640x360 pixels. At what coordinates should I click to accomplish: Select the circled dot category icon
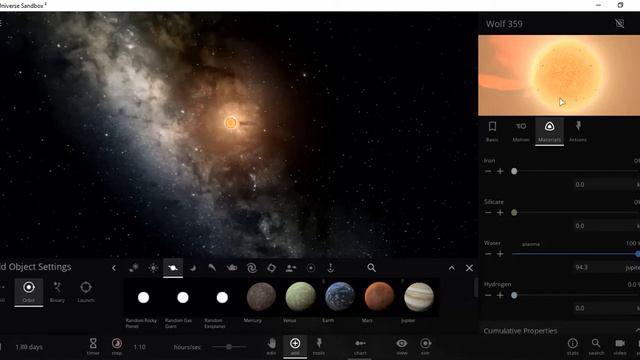click(311, 268)
